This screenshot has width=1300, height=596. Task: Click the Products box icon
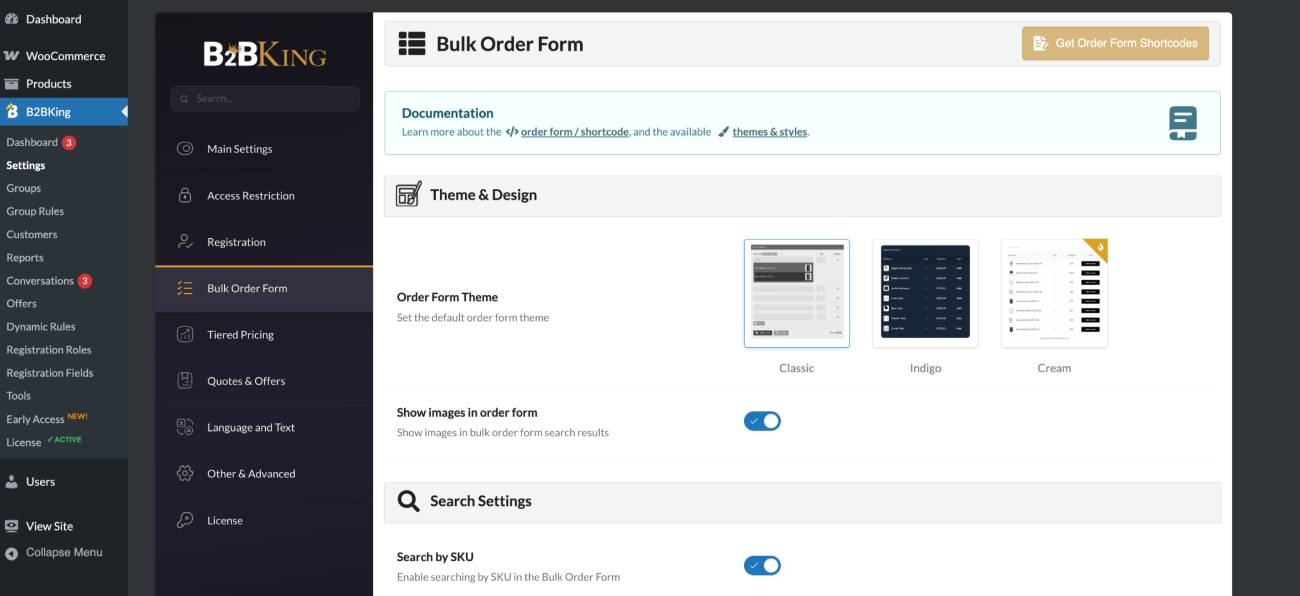tap(12, 84)
